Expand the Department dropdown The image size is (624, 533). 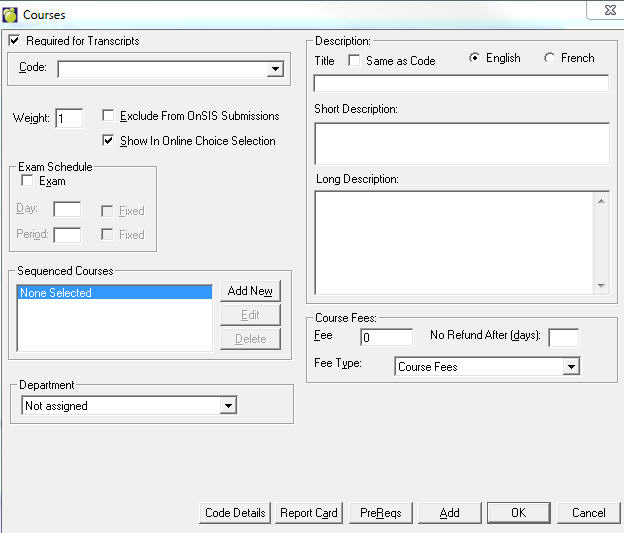[229, 406]
